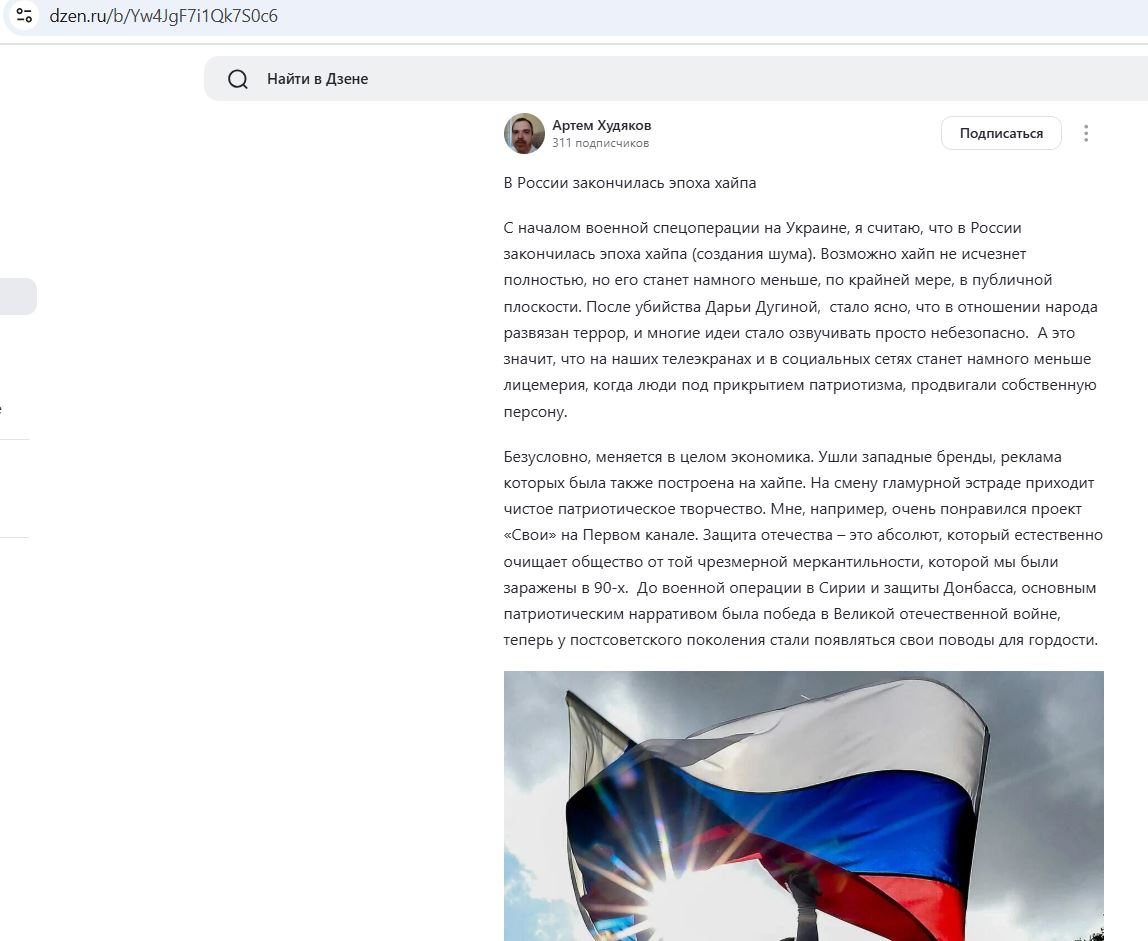
Task: Select the dzen.ru URL in address bar
Action: (163, 16)
